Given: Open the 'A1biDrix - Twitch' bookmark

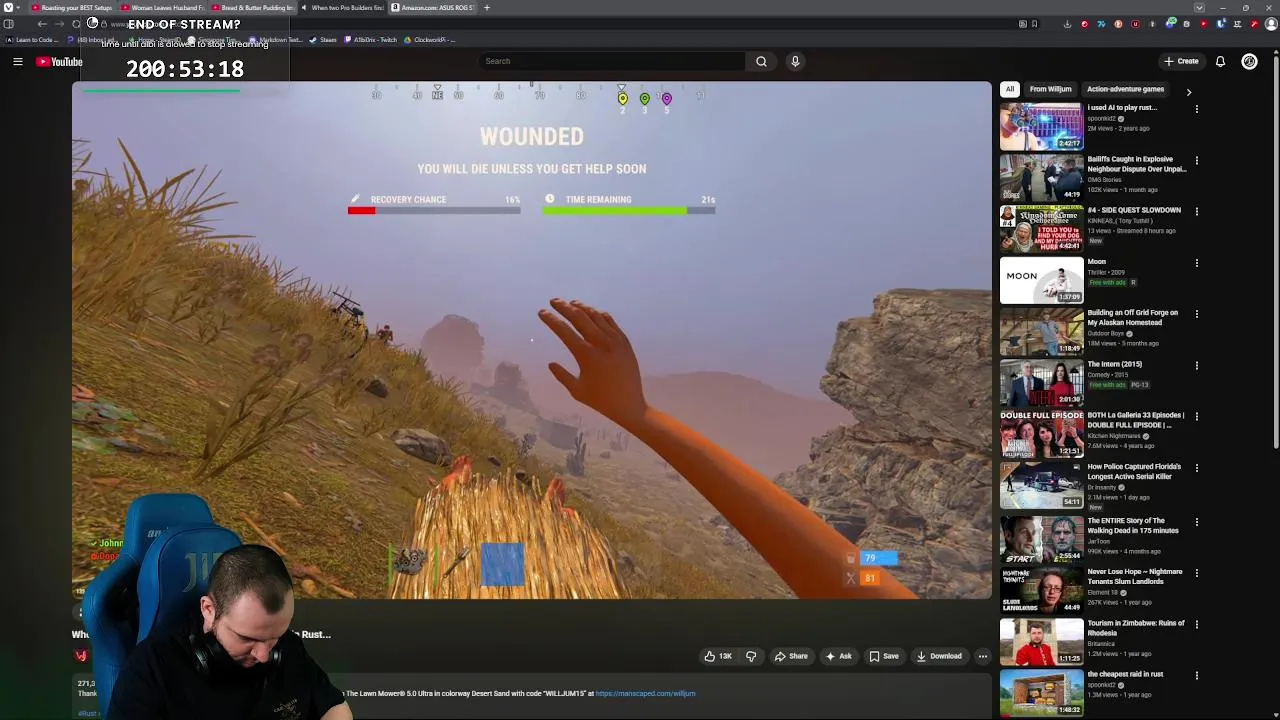Looking at the screenshot, I should point(370,40).
